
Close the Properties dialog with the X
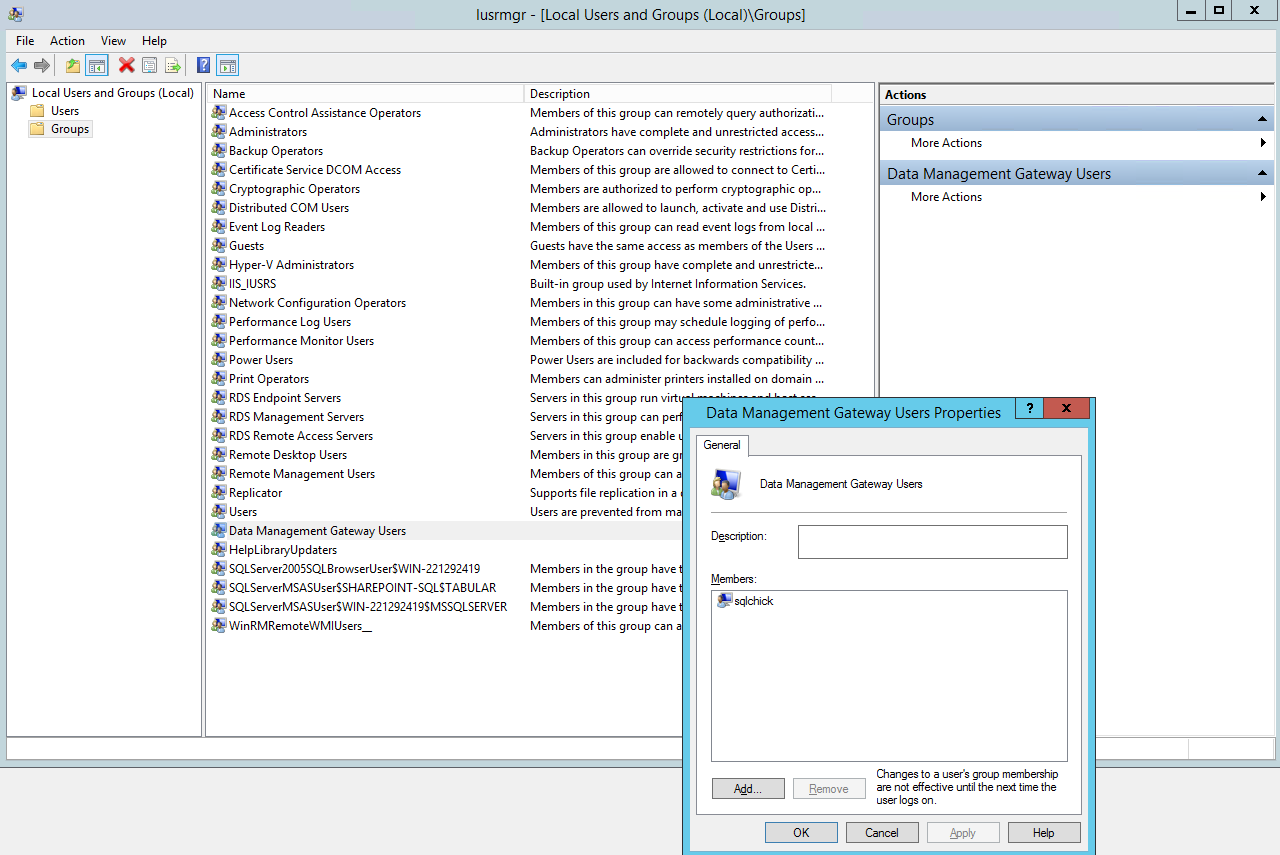point(1067,409)
